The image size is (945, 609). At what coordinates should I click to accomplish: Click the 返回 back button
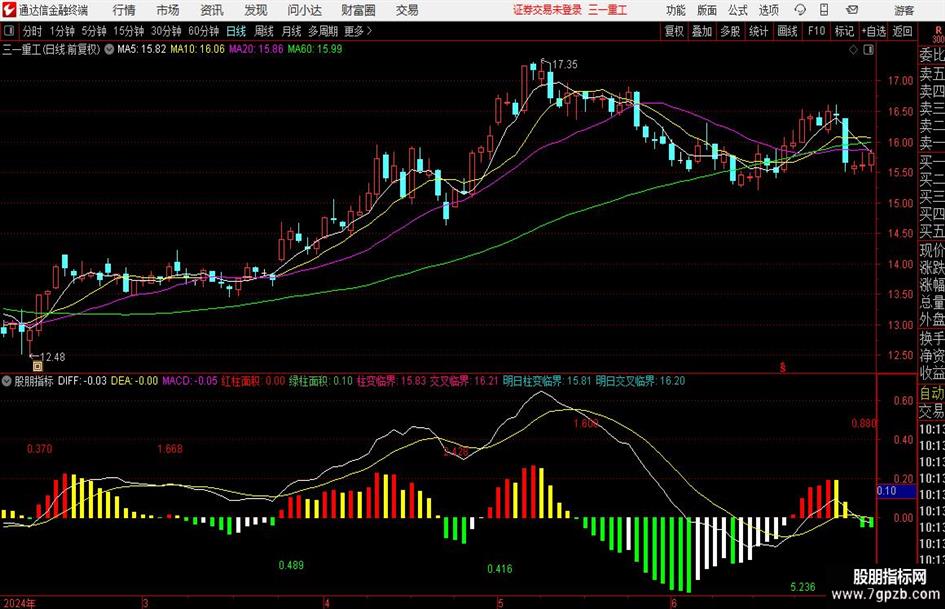[902, 31]
